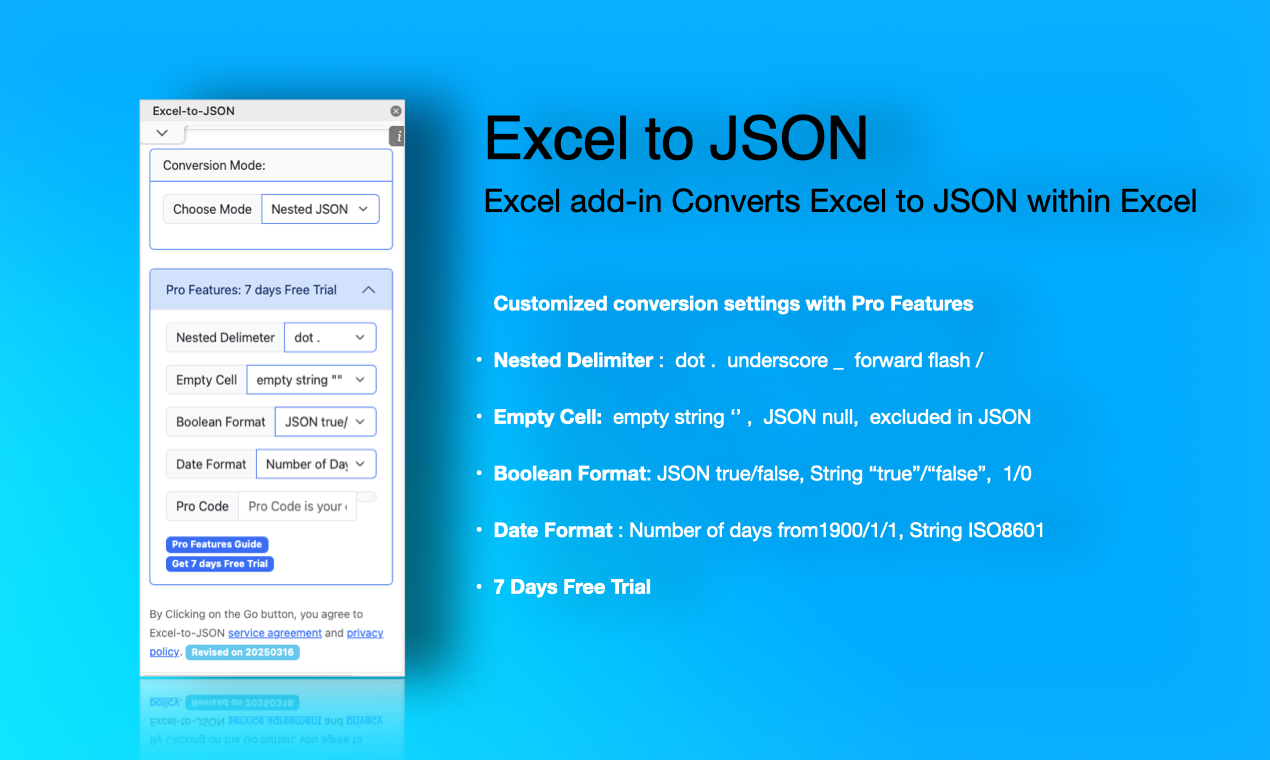The height and width of the screenshot is (760, 1270).
Task: Click the "Nested Delimeter" label
Action: [225, 337]
